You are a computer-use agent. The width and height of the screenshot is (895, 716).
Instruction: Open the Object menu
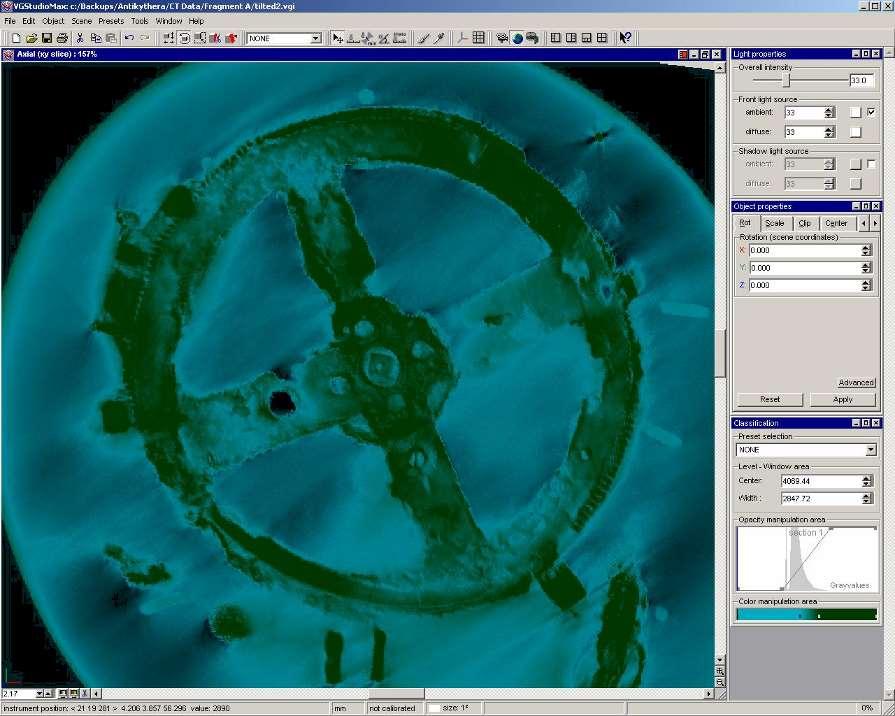point(53,21)
